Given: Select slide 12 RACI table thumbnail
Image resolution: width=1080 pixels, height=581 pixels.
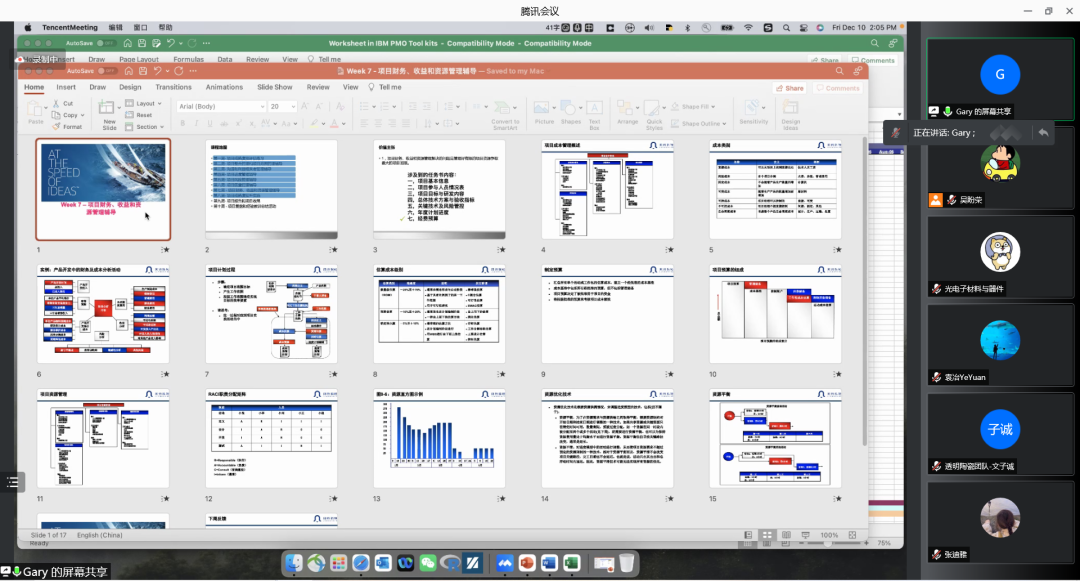Looking at the screenshot, I should coord(271,439).
